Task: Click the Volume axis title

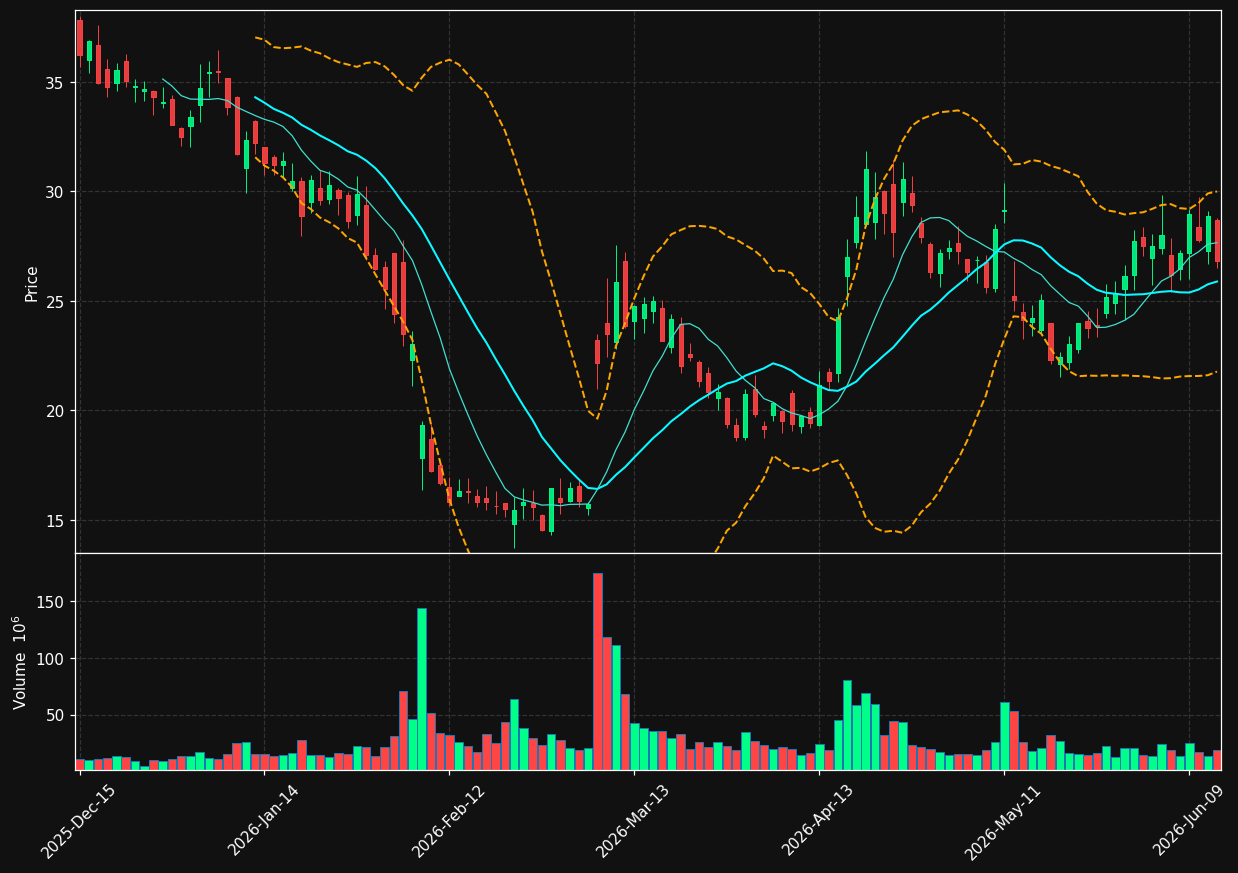Action: 20,662
